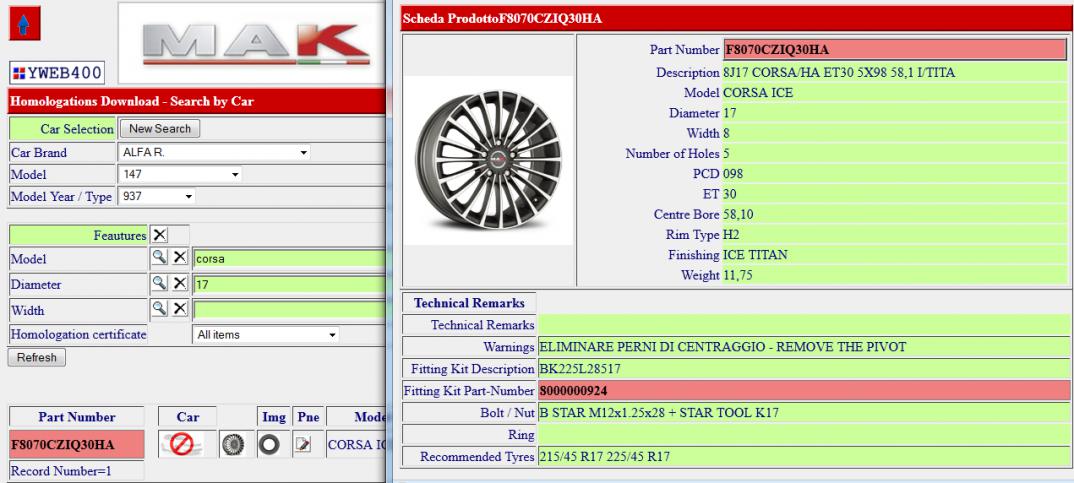Click Fitting Kit Part-Number 8000000924
Image resolution: width=1074 pixels, height=483 pixels.
click(x=573, y=391)
